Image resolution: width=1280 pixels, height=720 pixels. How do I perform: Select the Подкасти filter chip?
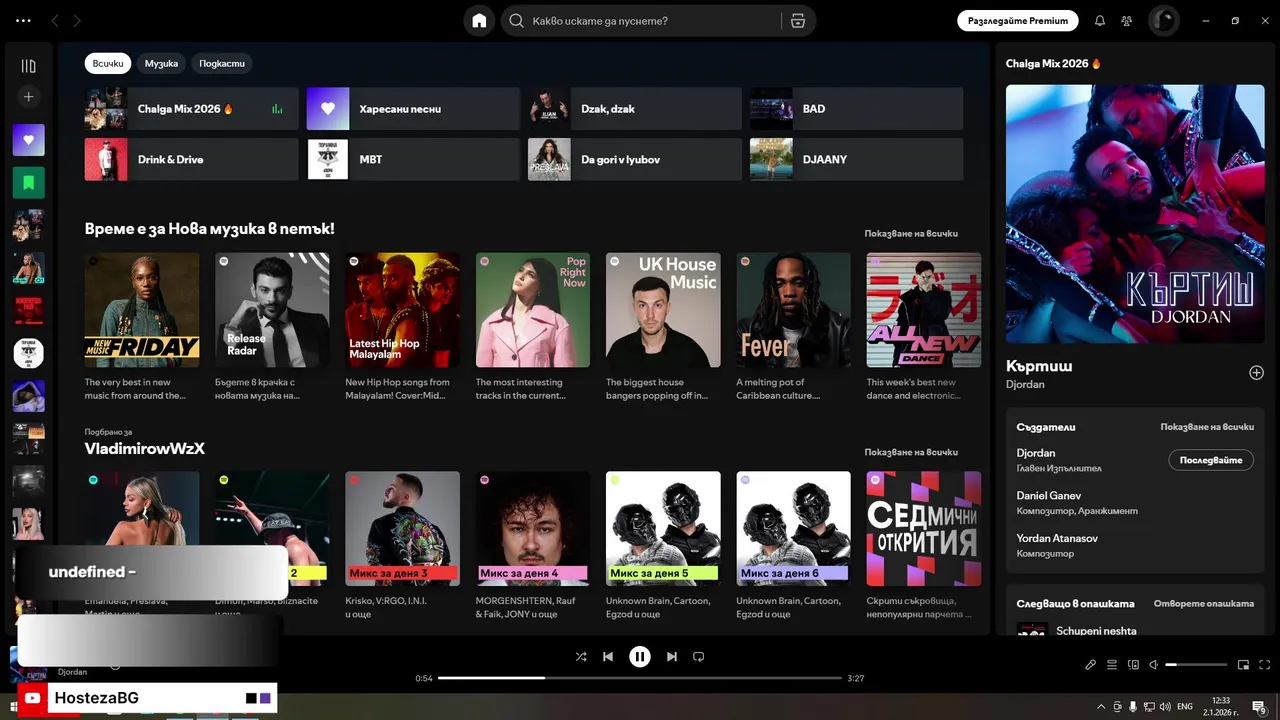point(221,64)
